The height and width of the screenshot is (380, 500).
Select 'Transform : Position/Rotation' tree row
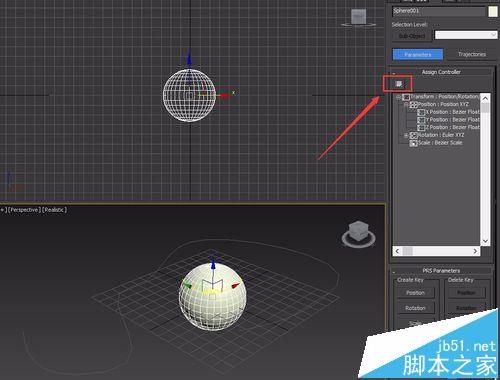(x=441, y=97)
